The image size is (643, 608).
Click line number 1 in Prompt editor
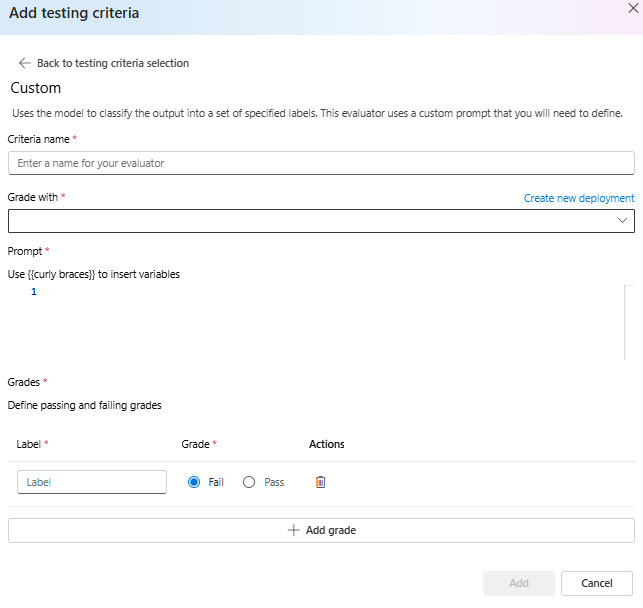click(34, 292)
